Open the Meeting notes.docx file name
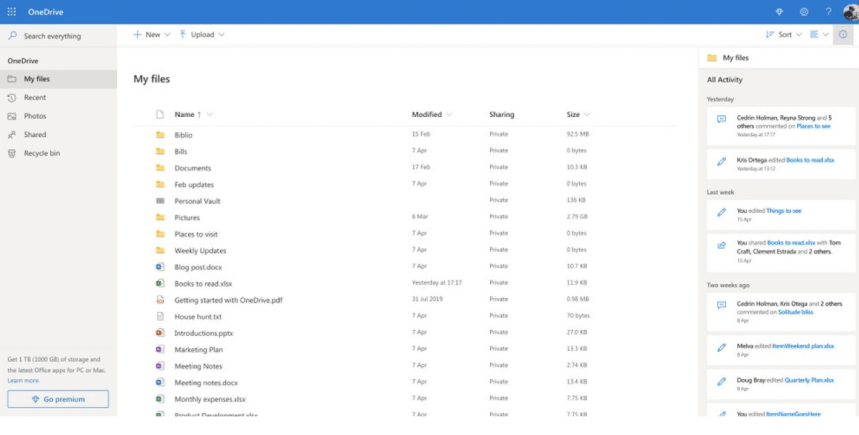Screen dimensions: 859x435 (x=205, y=382)
